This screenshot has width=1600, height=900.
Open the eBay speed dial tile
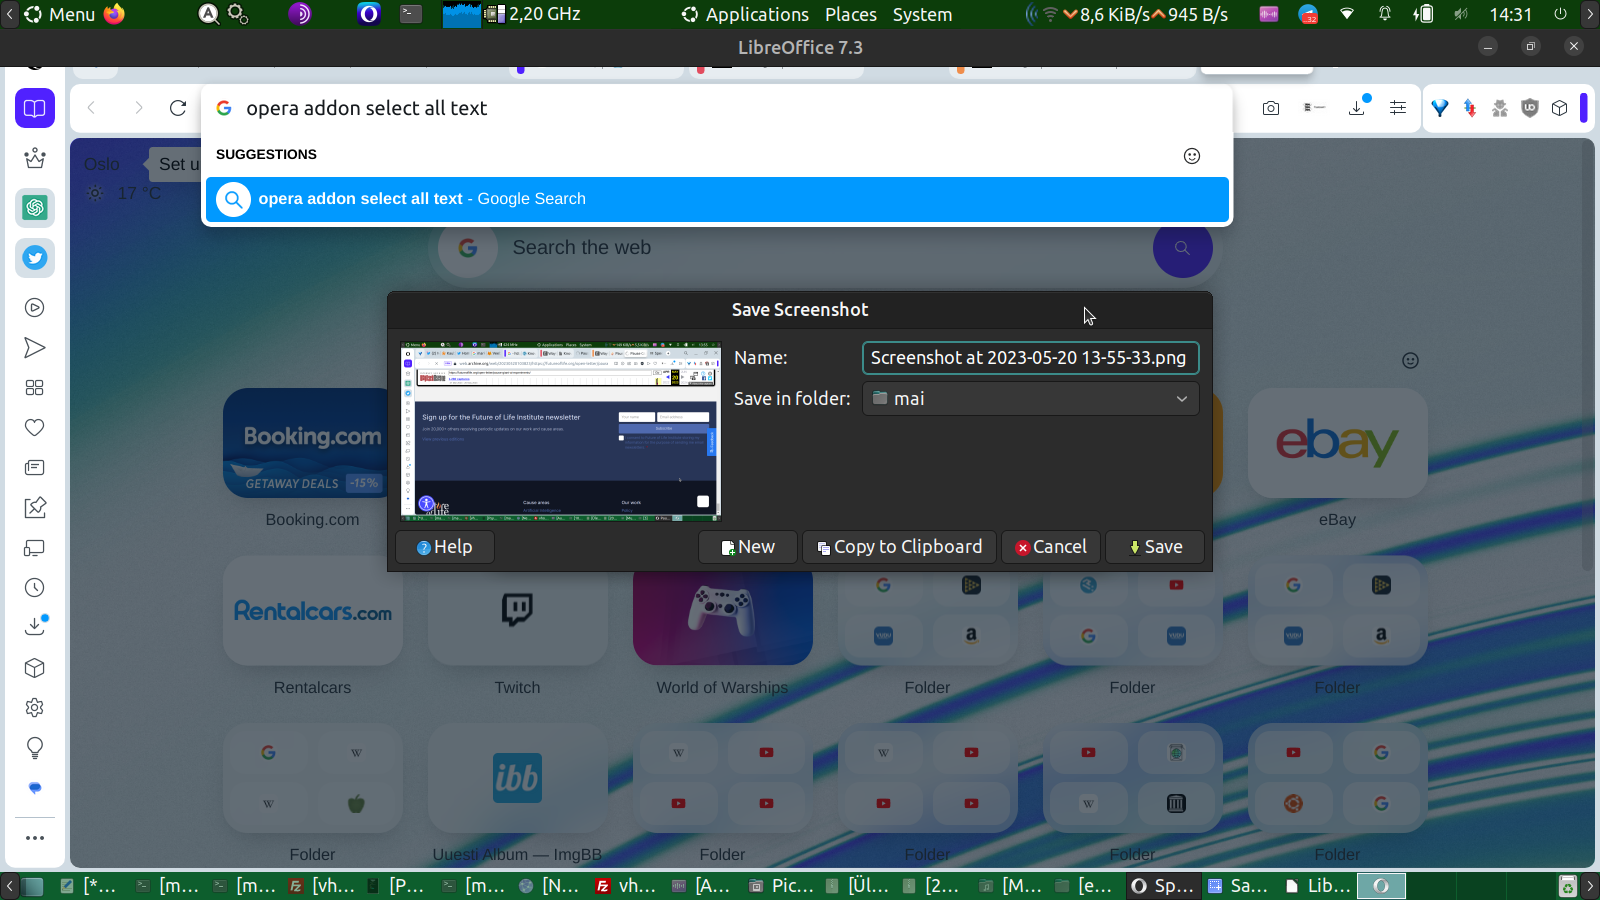coord(1337,443)
